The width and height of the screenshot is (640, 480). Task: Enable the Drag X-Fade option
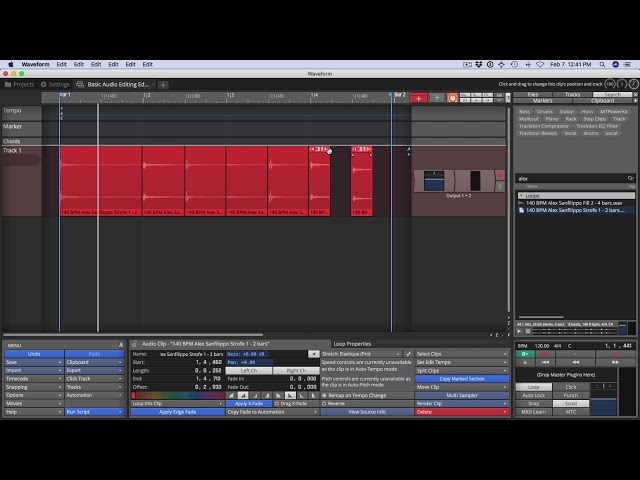pos(296,403)
